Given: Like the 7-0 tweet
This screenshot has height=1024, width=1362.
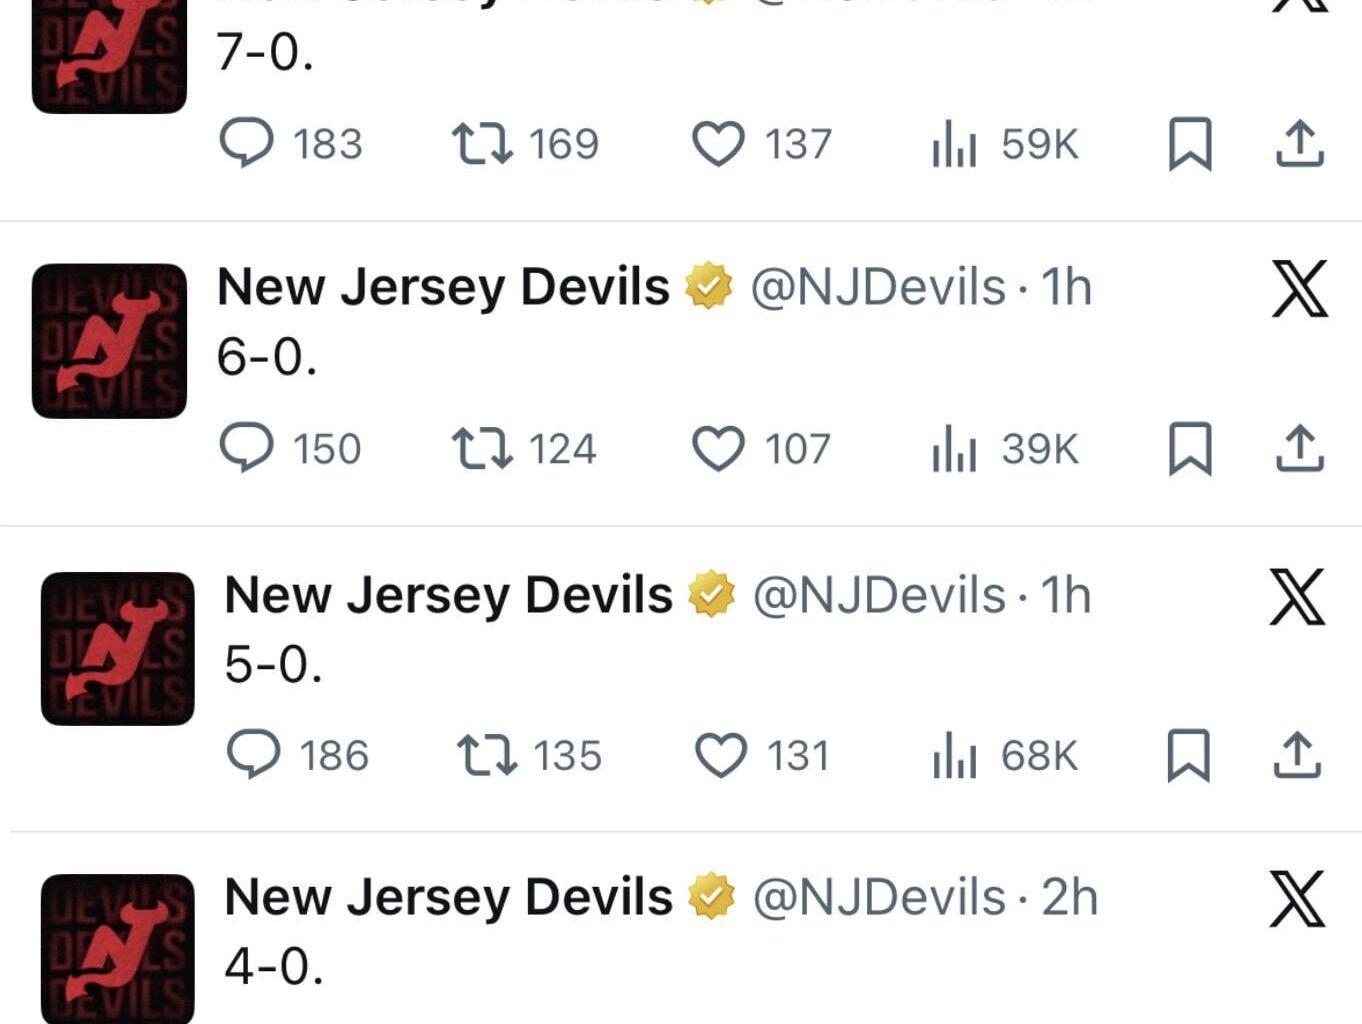Looking at the screenshot, I should [x=718, y=143].
